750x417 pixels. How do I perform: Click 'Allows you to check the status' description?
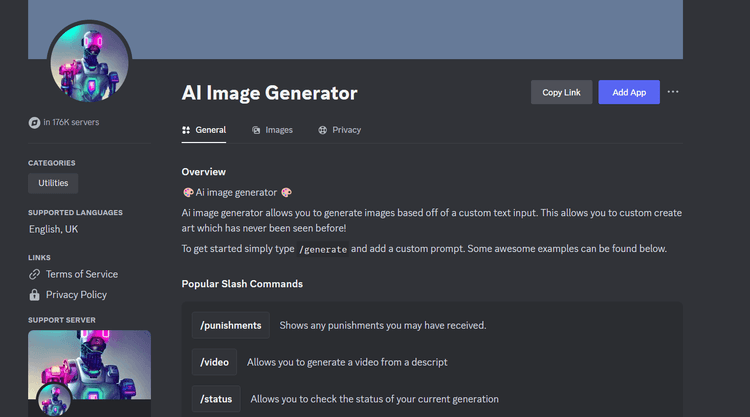375,399
